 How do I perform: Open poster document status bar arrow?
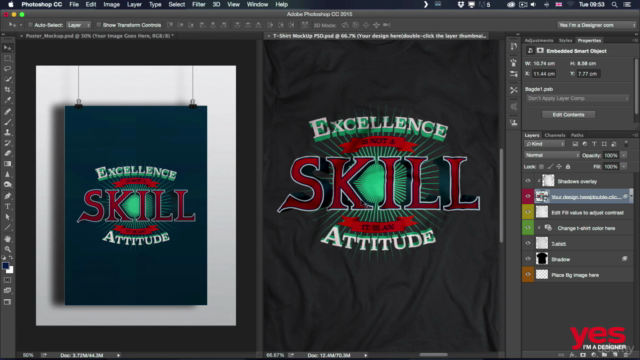[x=118, y=355]
